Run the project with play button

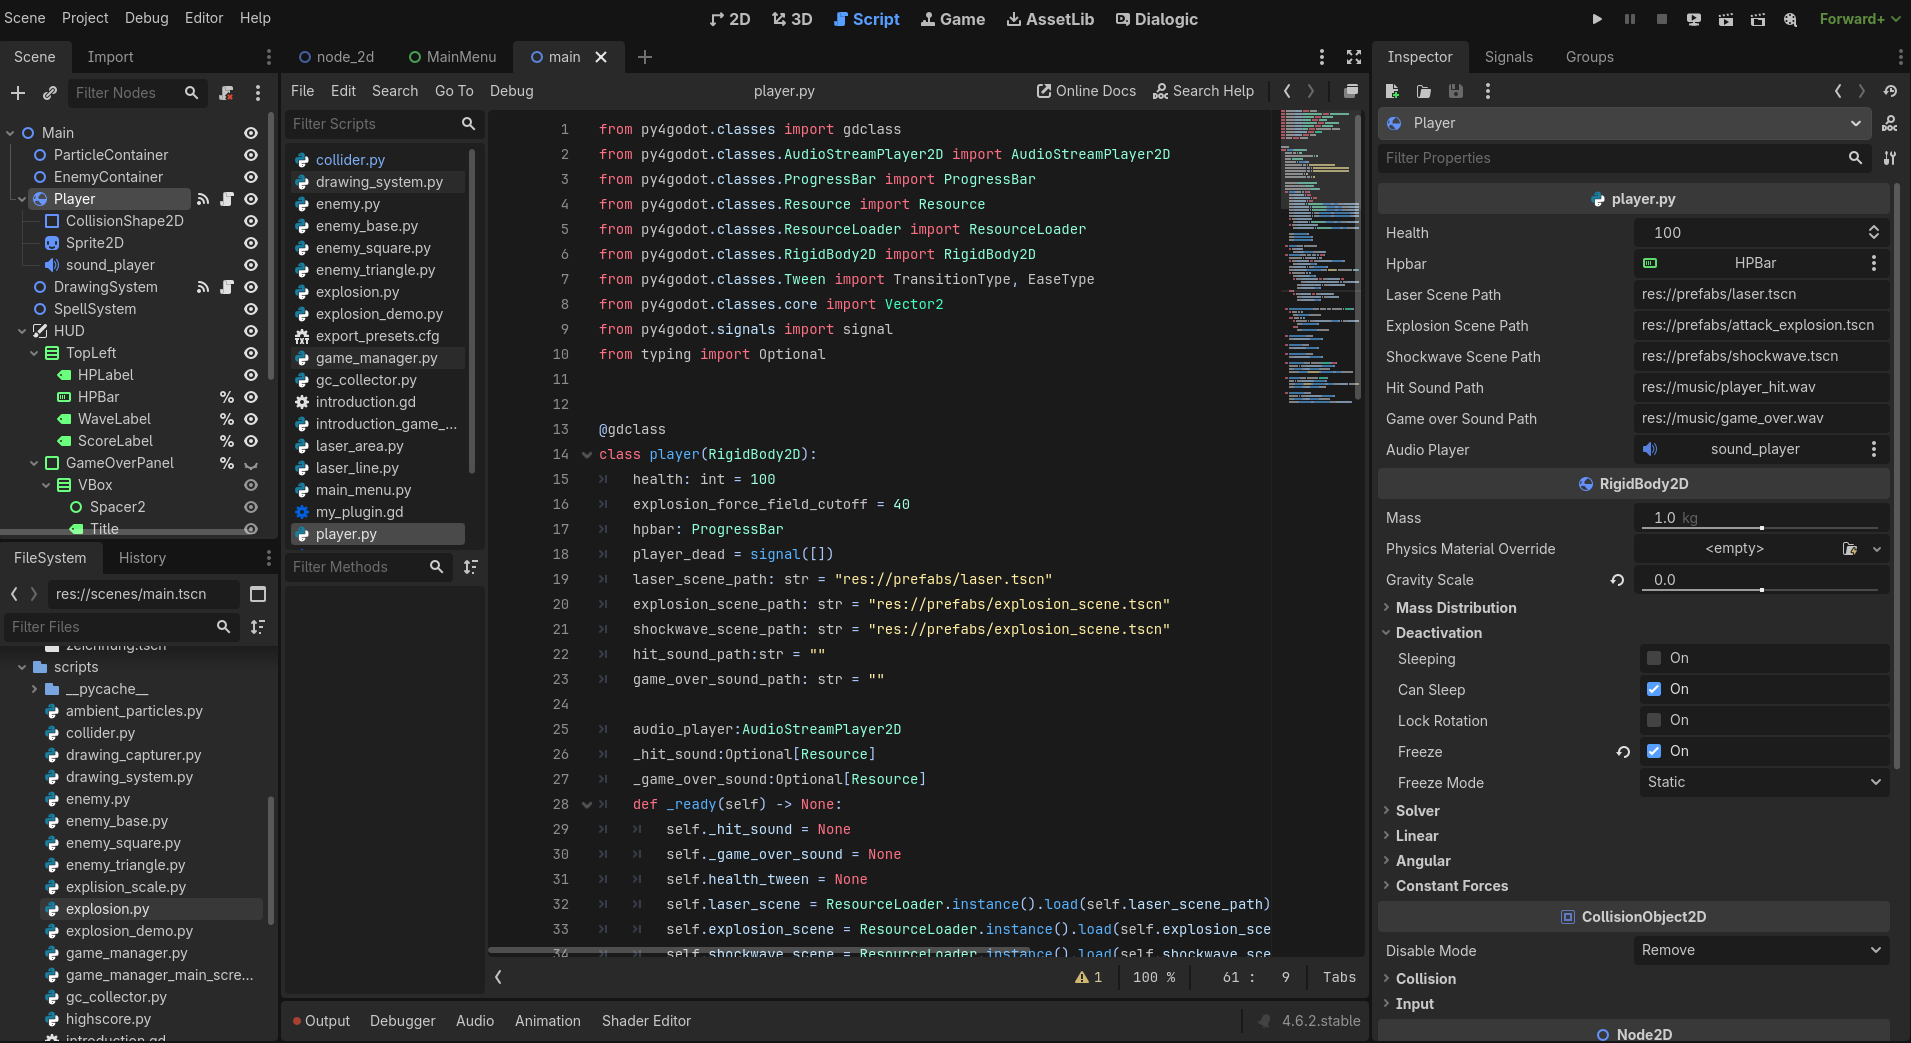[x=1597, y=19]
